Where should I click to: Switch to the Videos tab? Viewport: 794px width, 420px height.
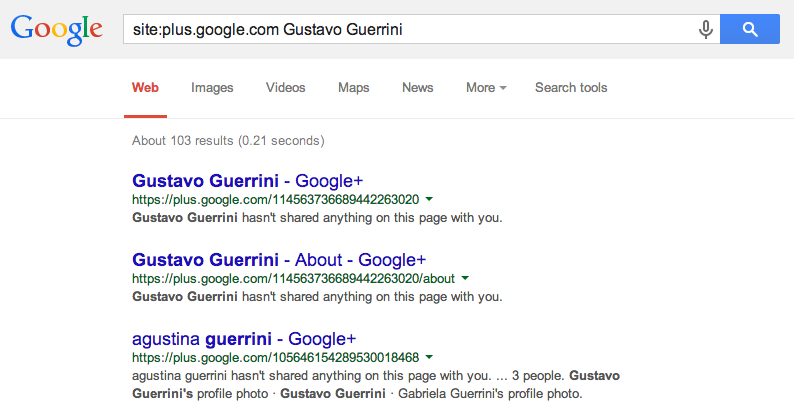[286, 88]
